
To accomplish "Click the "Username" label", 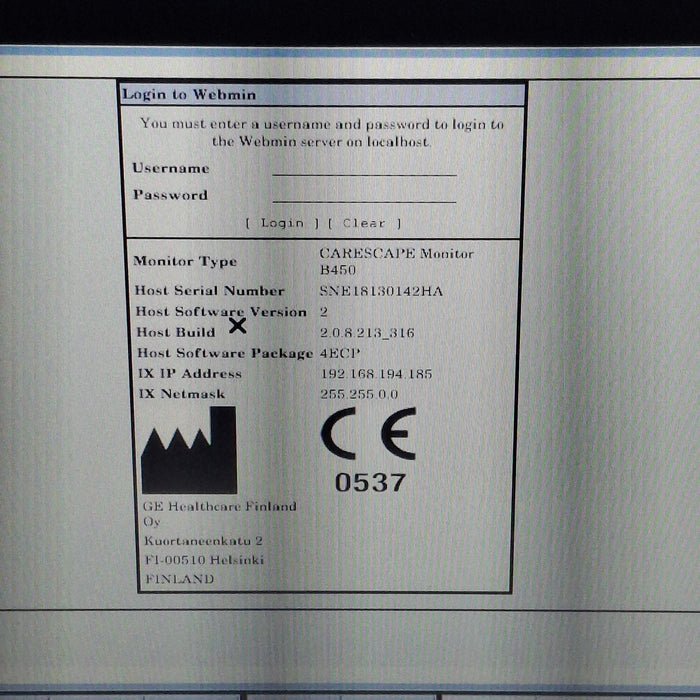I will click(x=171, y=168).
